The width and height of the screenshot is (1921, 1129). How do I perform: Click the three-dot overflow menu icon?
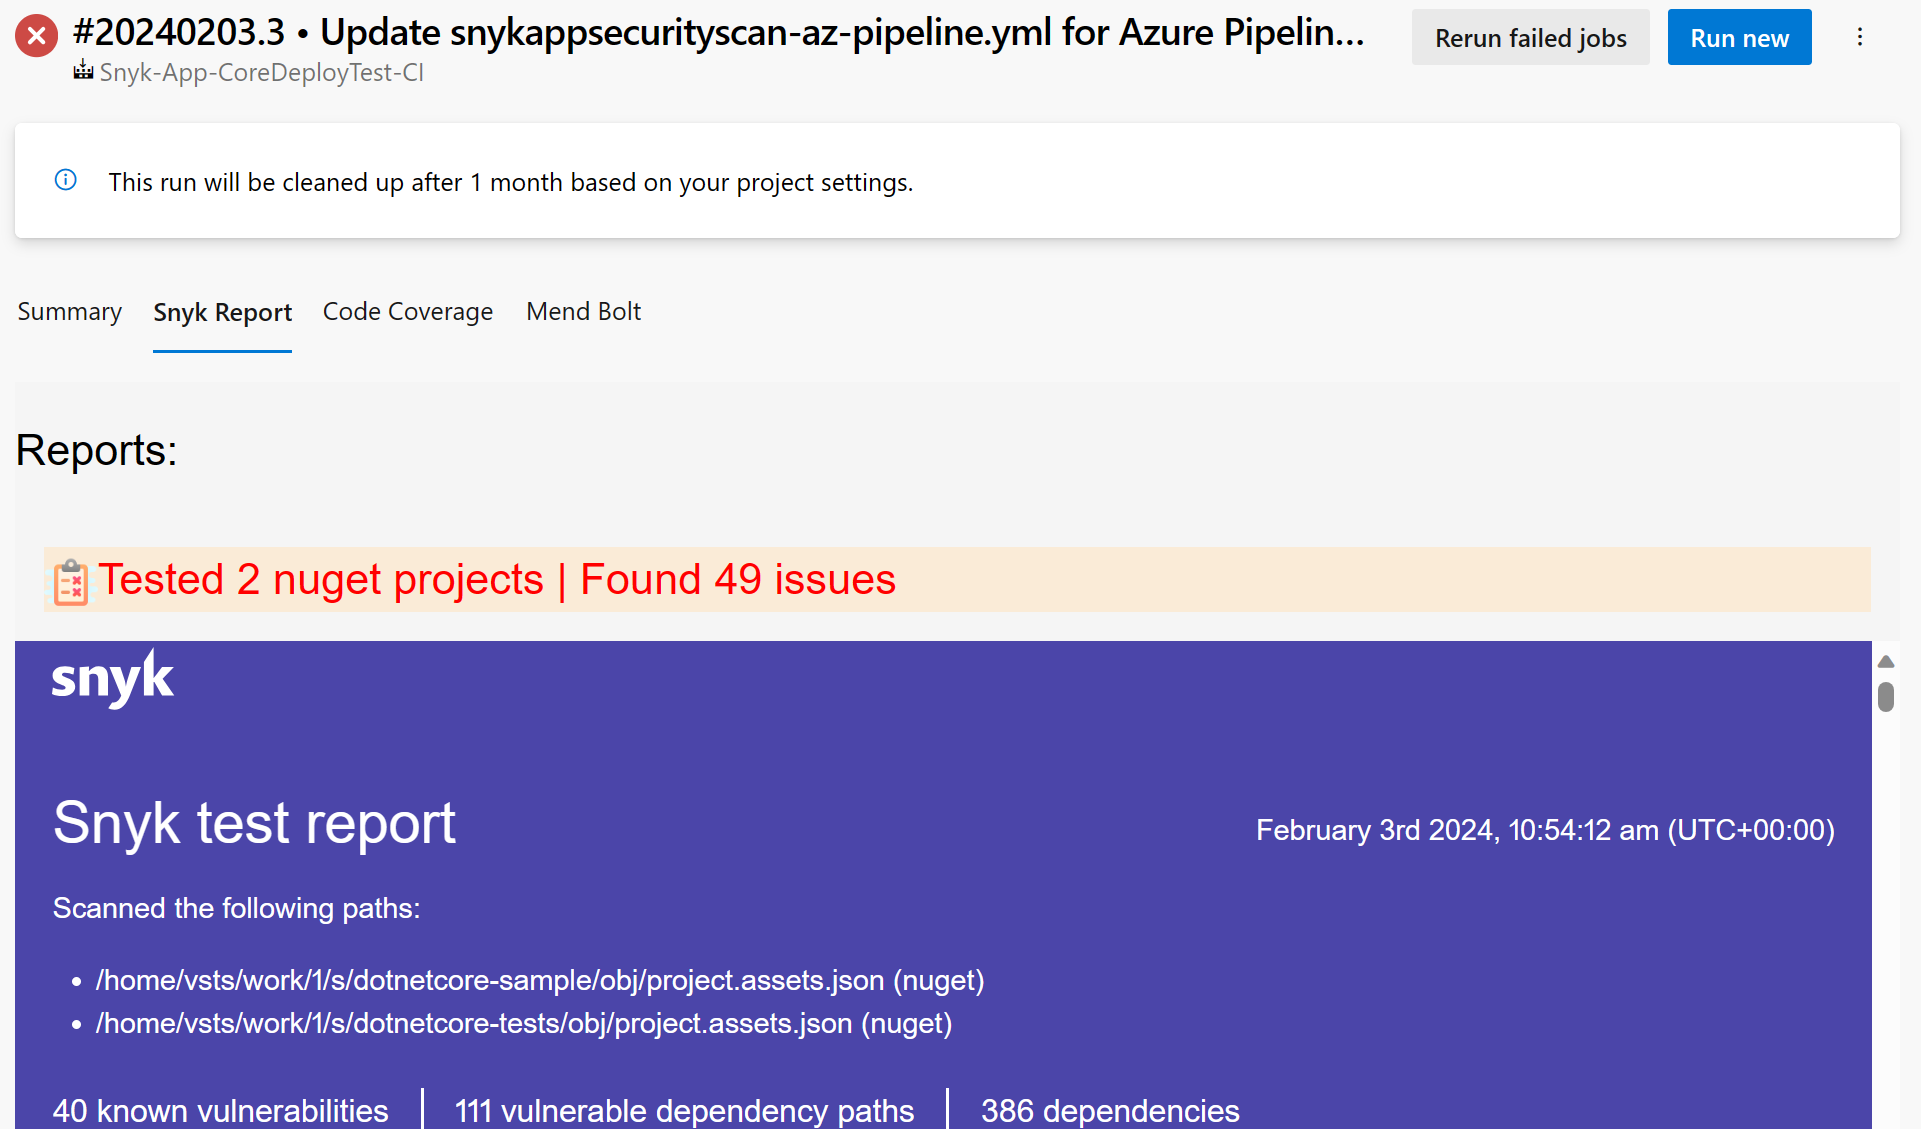point(1861,36)
